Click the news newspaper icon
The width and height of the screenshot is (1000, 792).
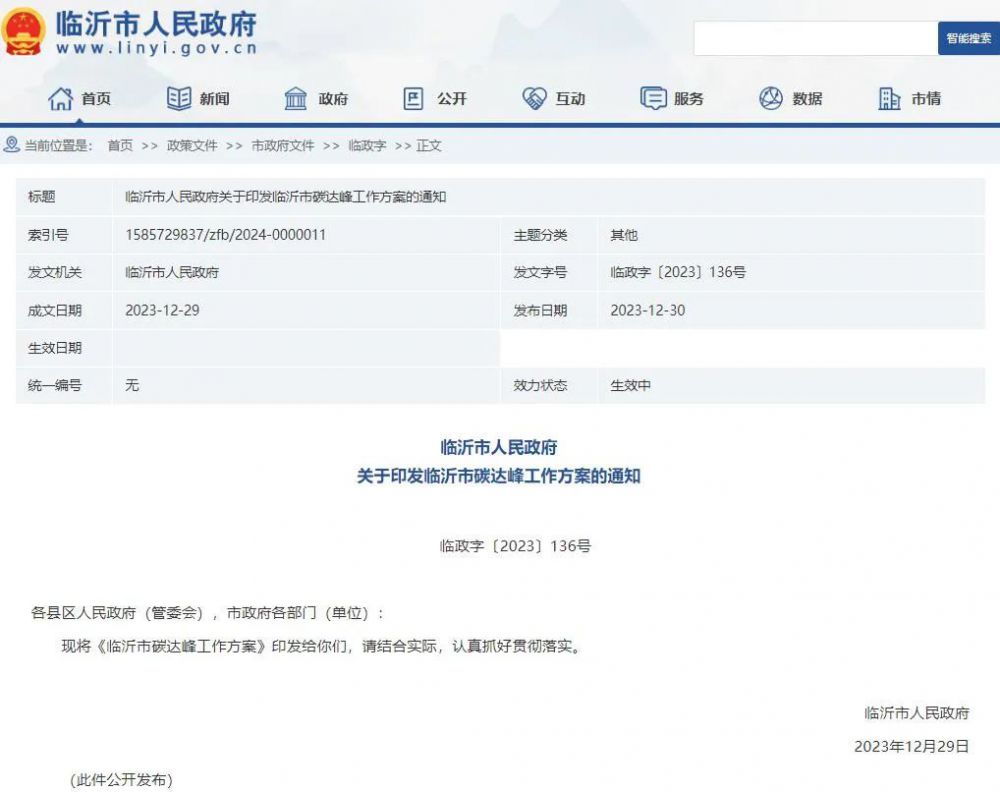(x=179, y=98)
